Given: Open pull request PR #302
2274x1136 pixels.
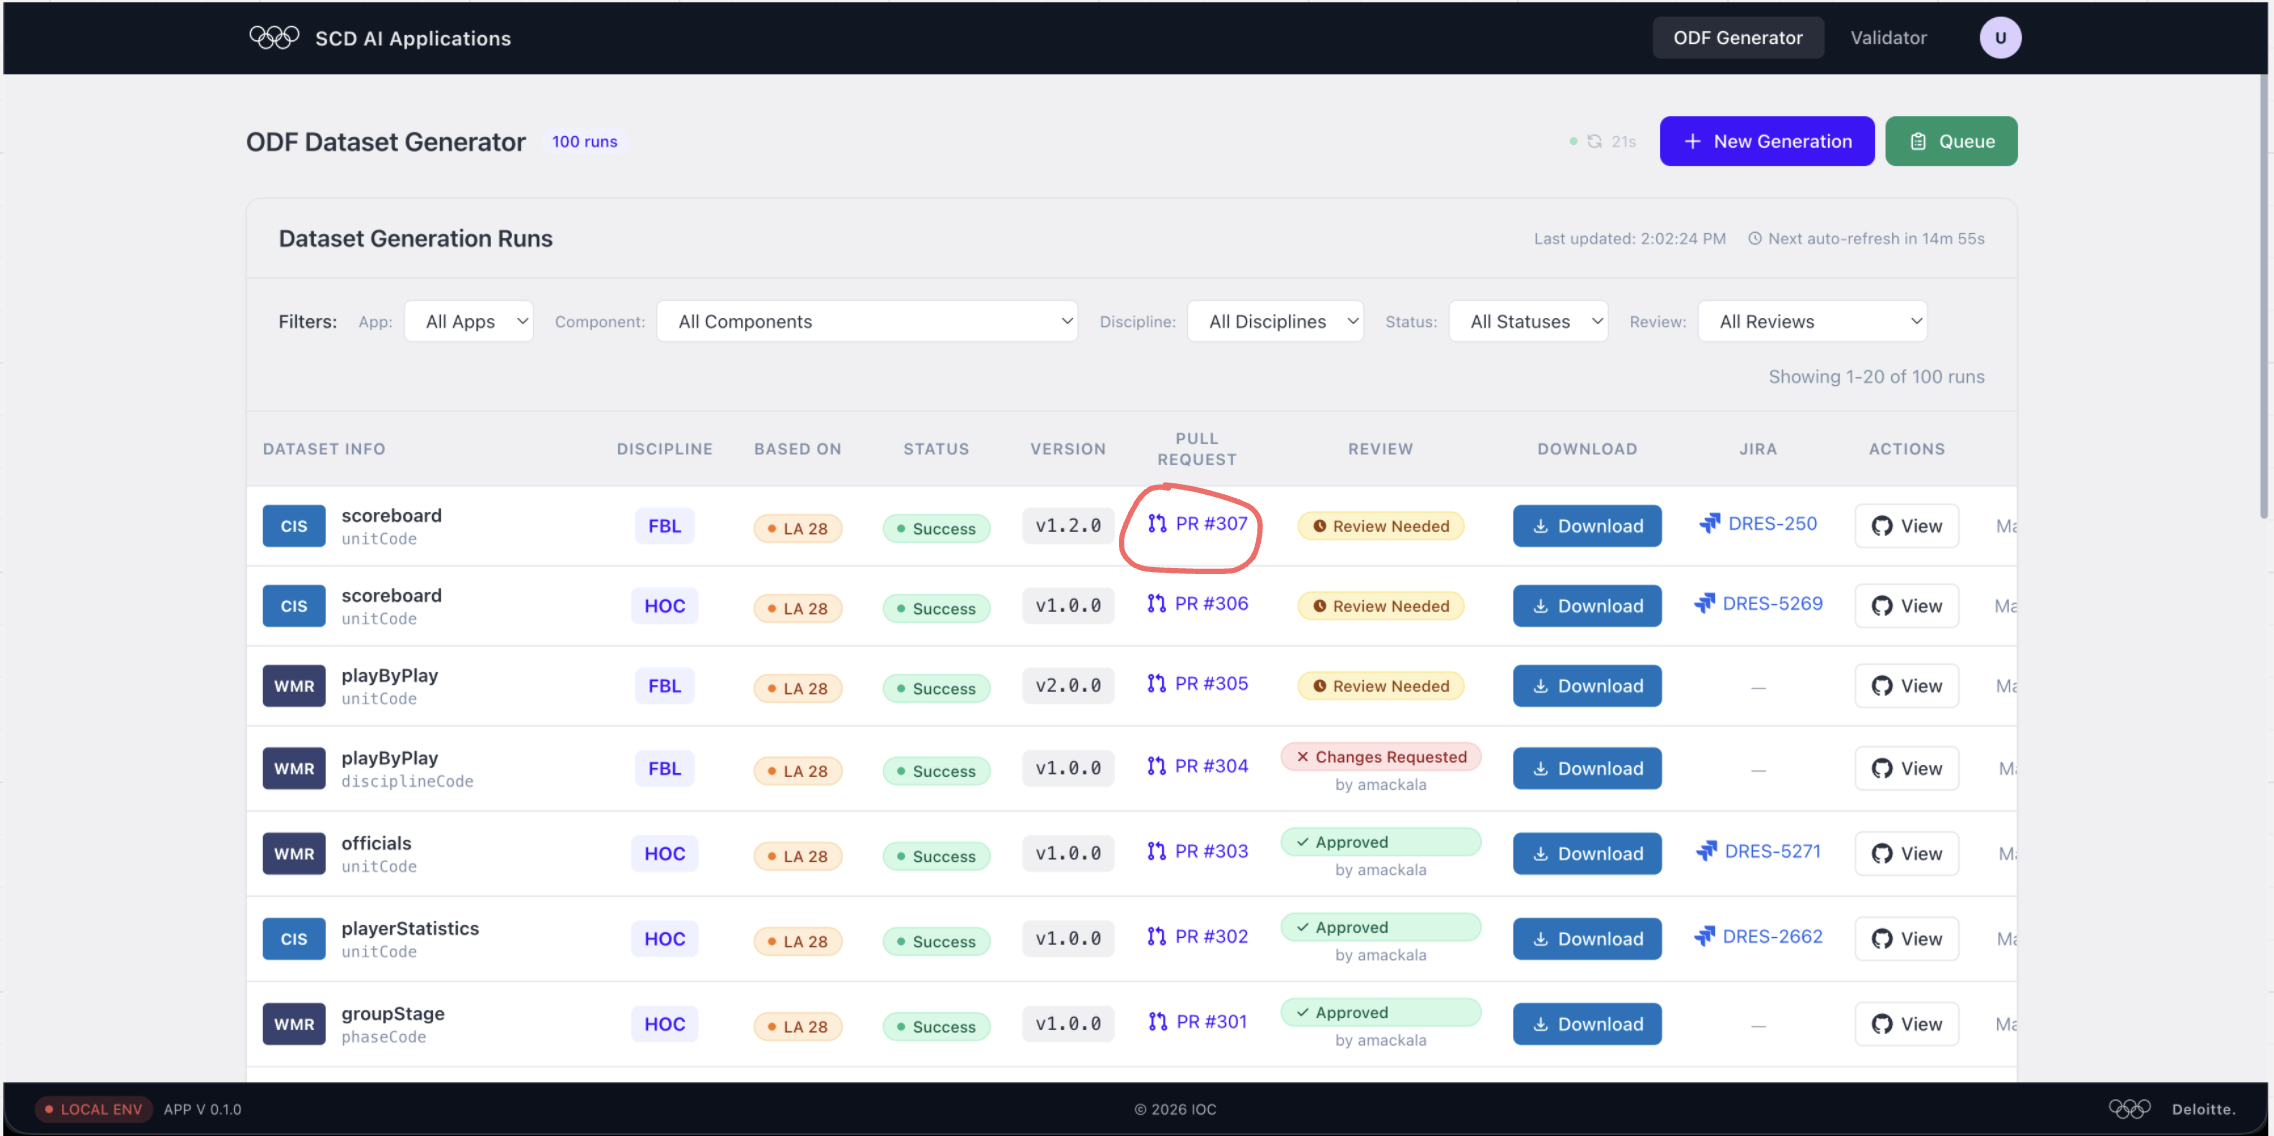Looking at the screenshot, I should point(1198,937).
